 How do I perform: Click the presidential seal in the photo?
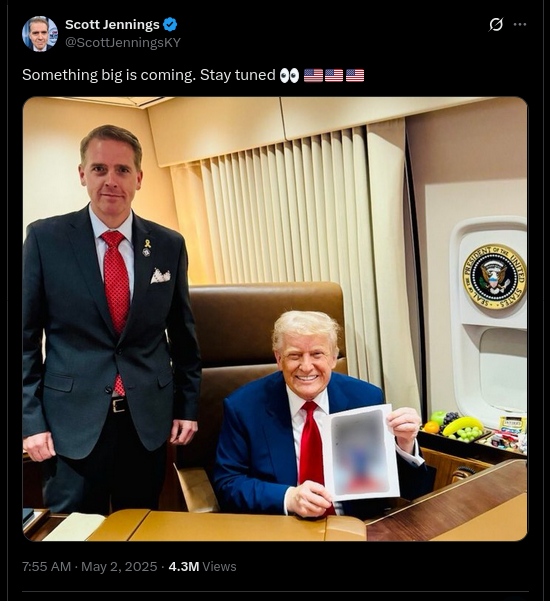(494, 277)
